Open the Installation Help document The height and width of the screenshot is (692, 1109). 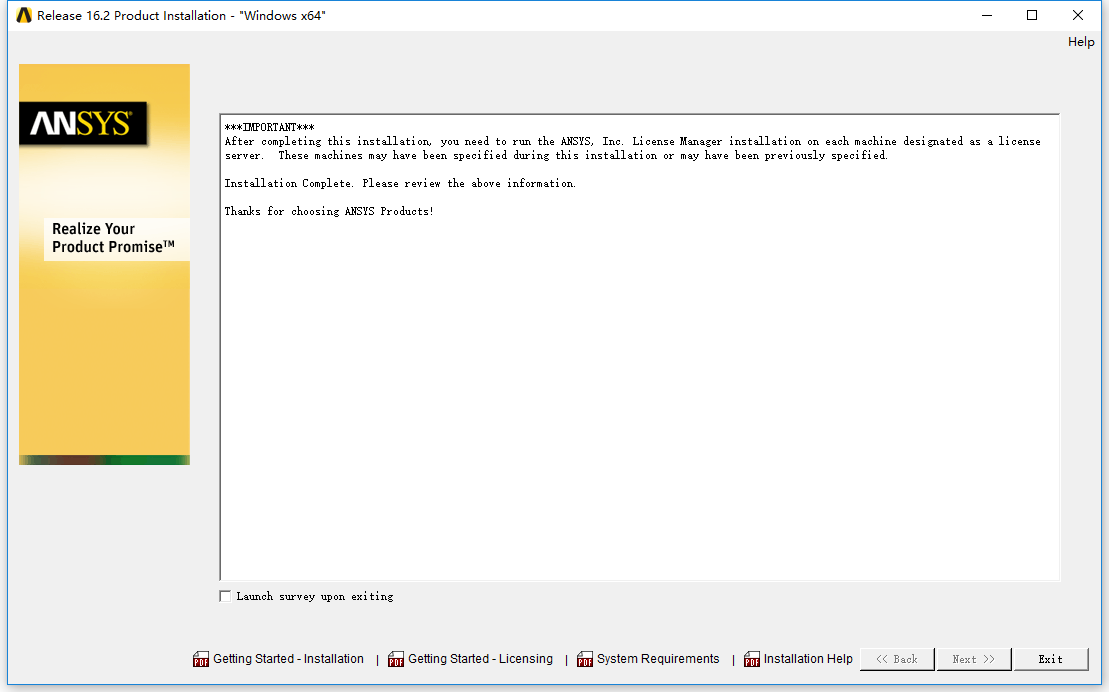pyautogui.click(x=808, y=659)
